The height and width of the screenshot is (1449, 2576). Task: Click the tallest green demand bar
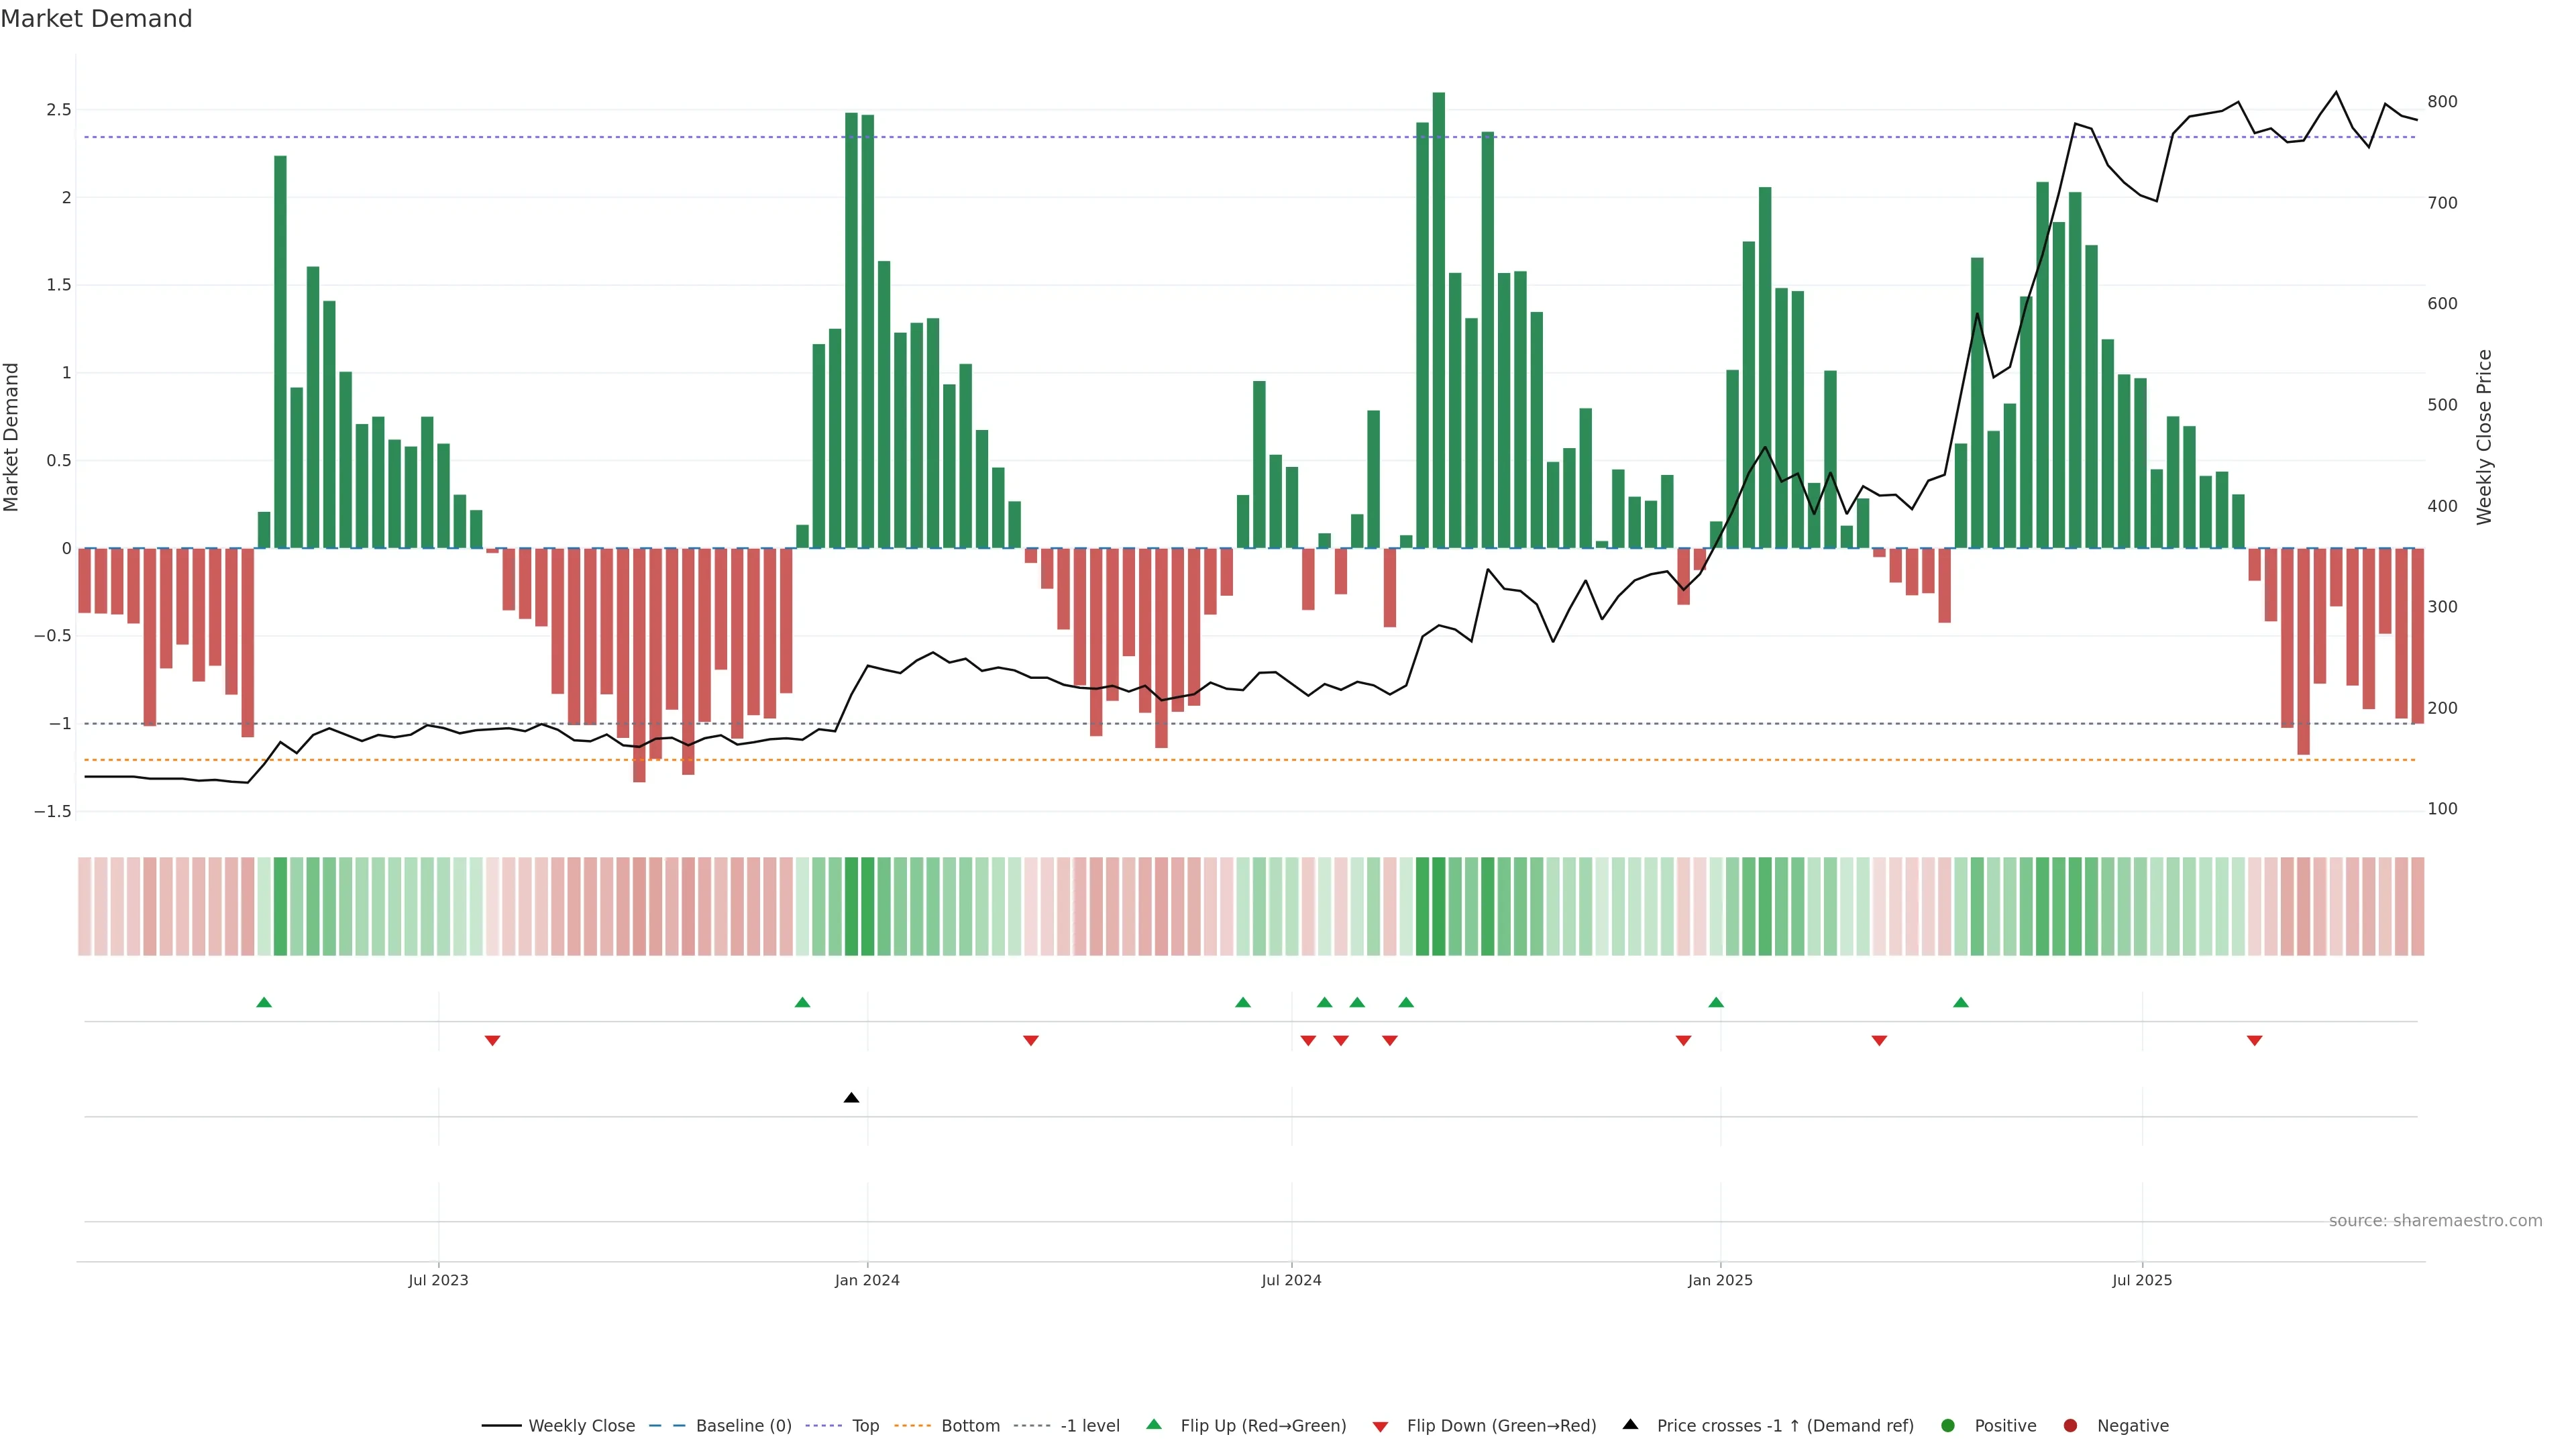pyautogui.click(x=1438, y=320)
